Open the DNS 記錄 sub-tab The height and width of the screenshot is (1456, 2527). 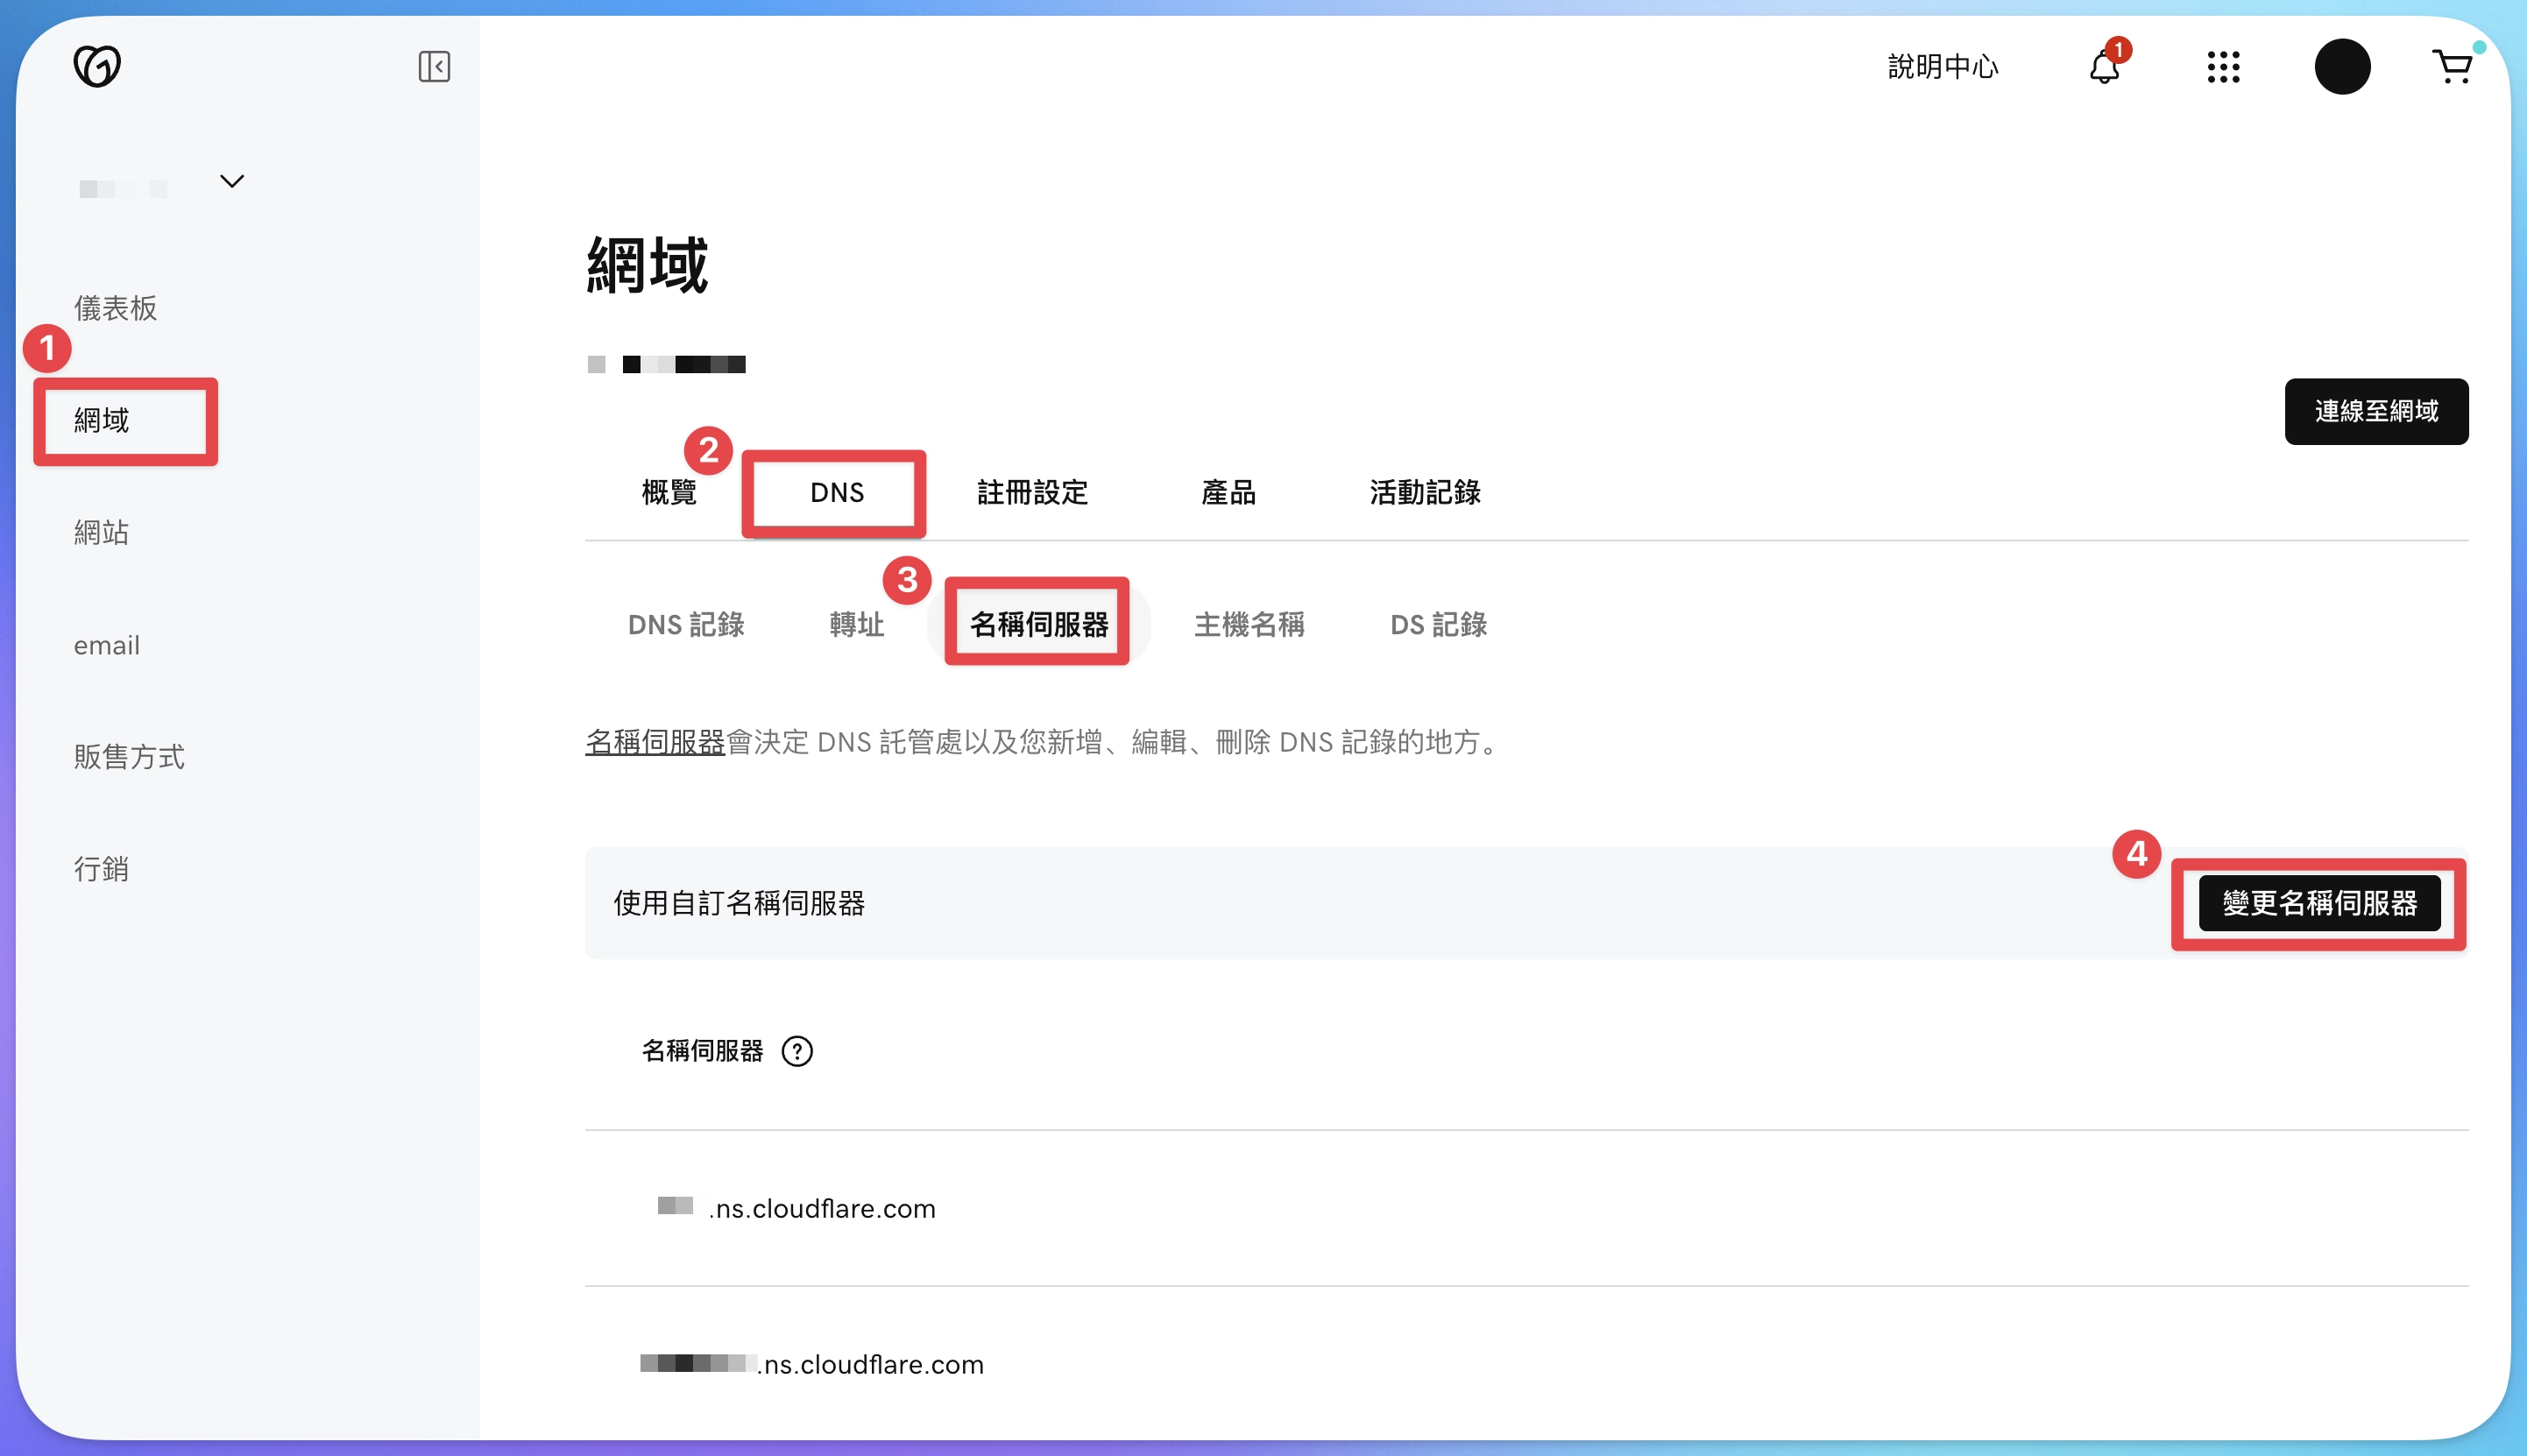[686, 624]
